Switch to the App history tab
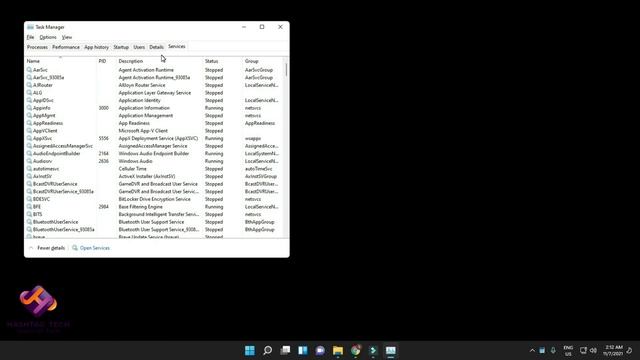The height and width of the screenshot is (360, 640). coord(96,47)
